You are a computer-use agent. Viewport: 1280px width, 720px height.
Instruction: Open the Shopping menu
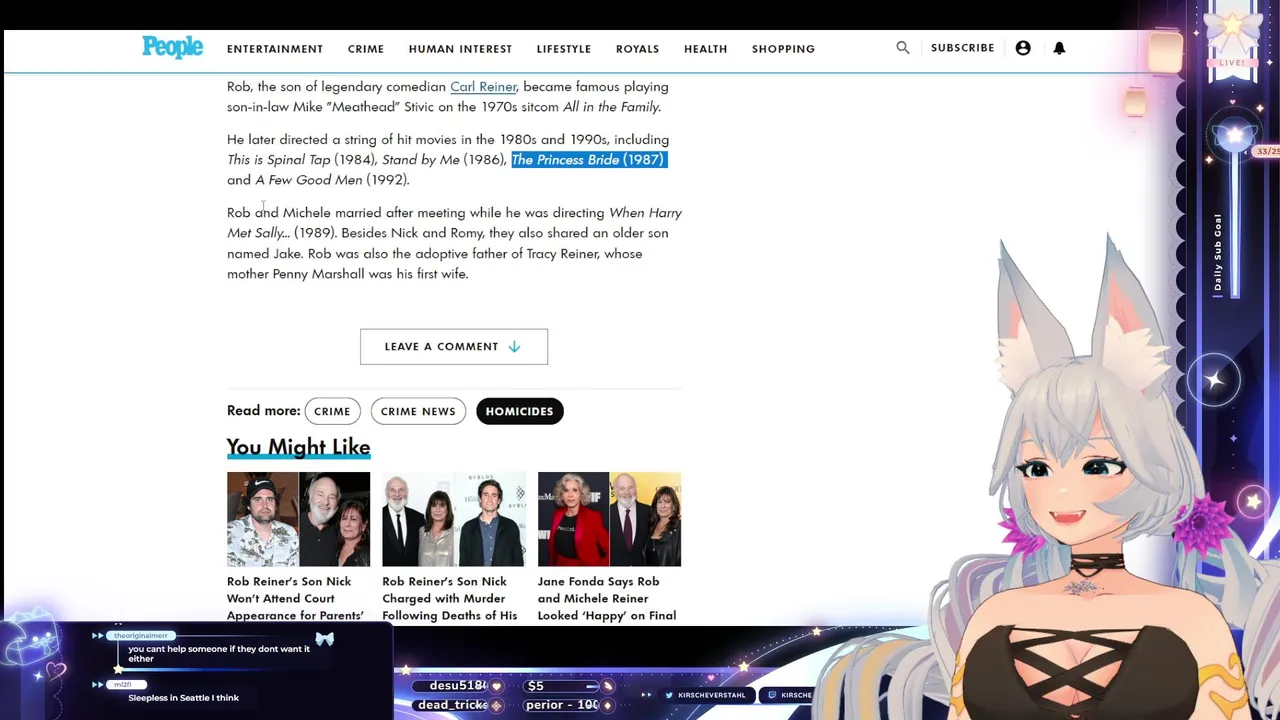783,48
